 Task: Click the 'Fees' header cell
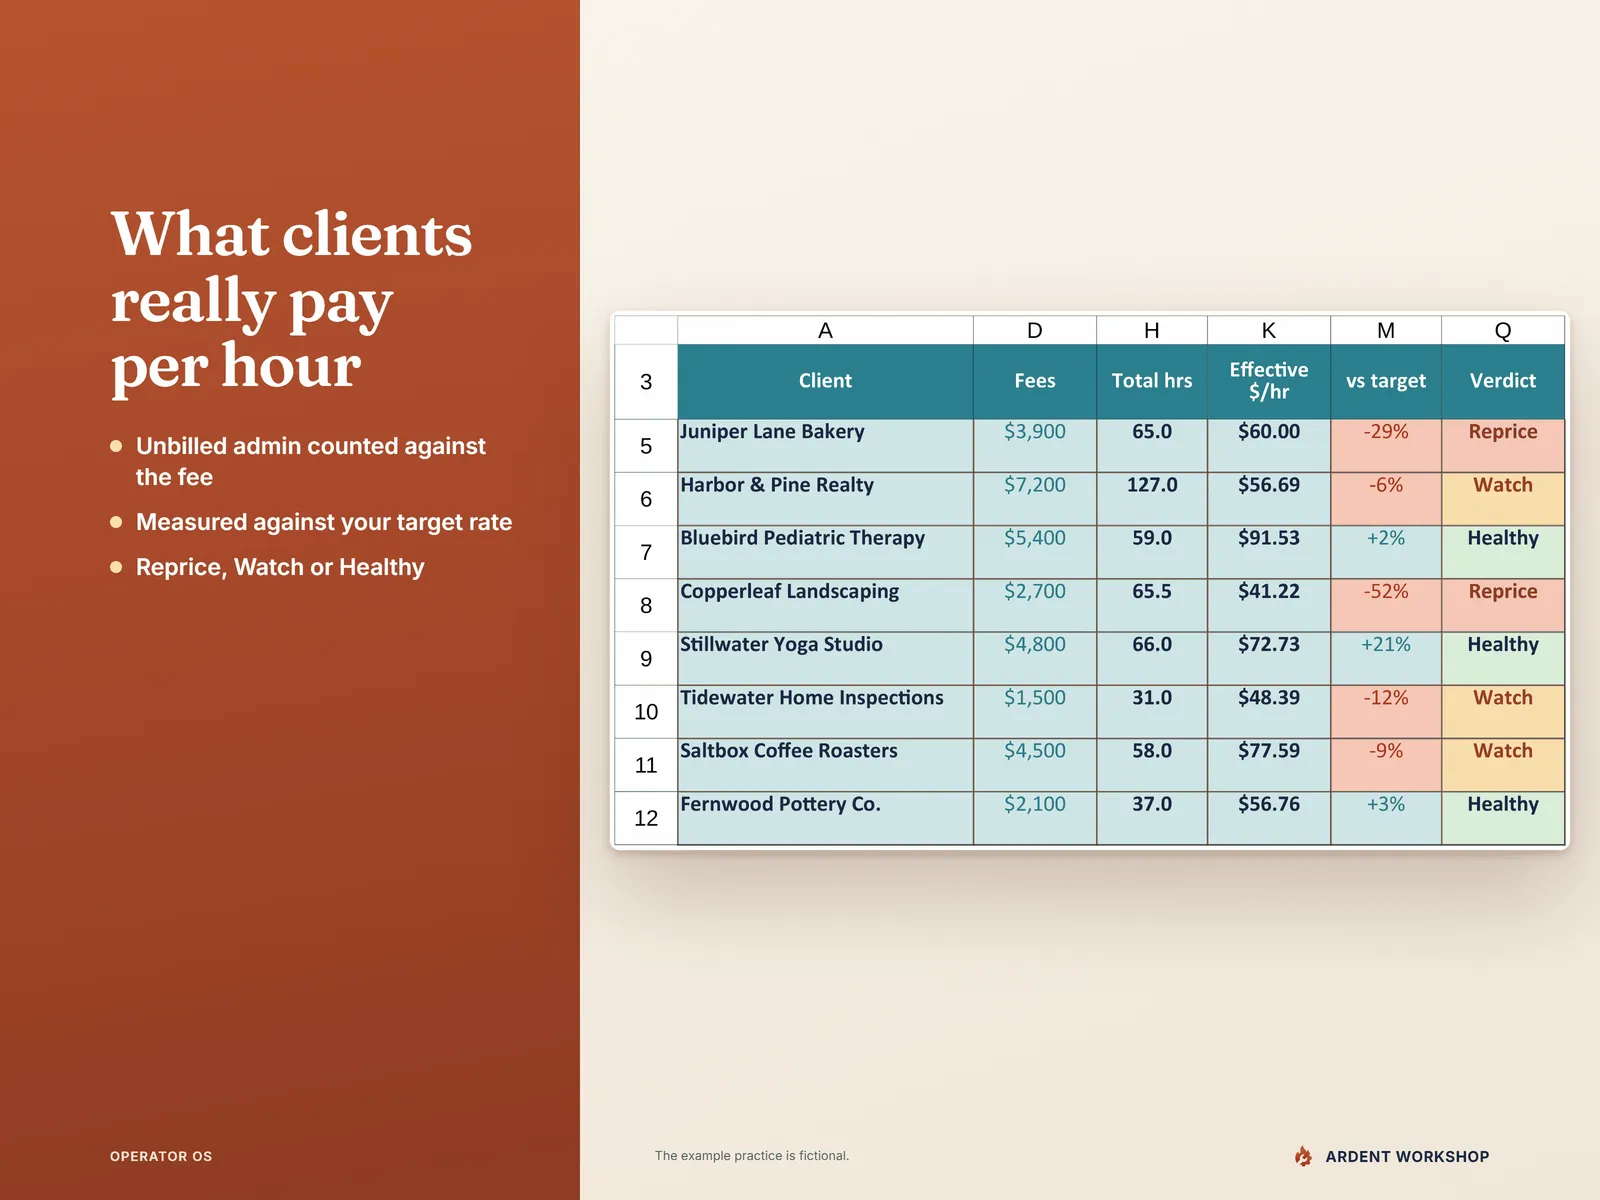1035,382
